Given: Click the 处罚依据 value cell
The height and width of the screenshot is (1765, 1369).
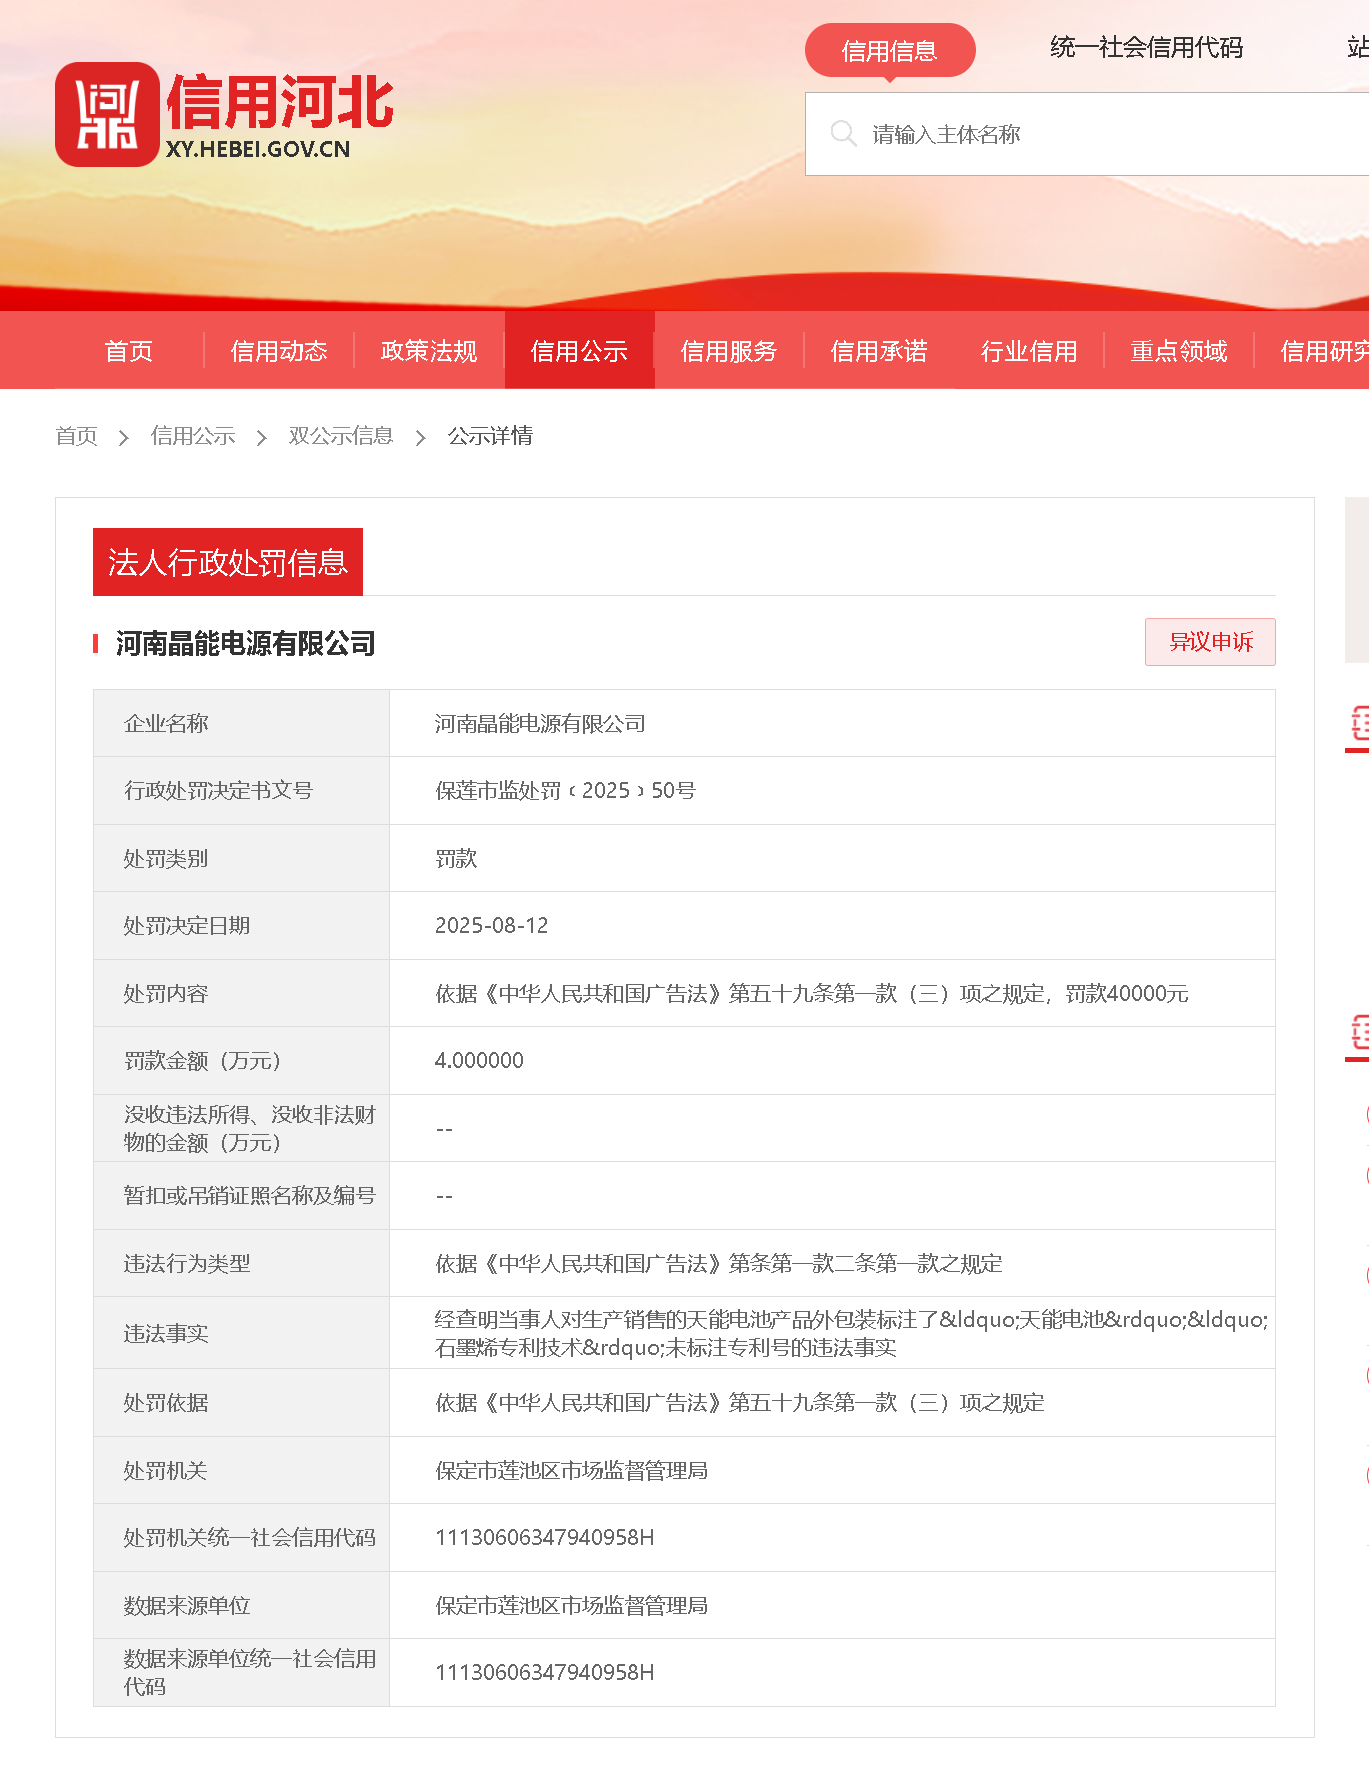Looking at the screenshot, I should pos(832,1402).
